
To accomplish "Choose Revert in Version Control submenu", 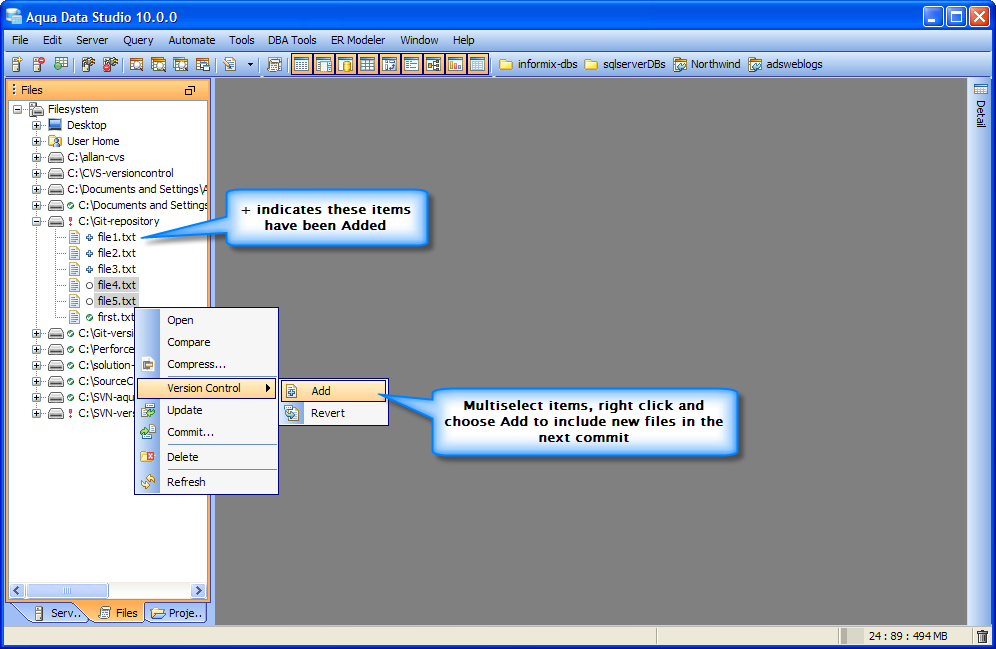I will point(333,413).
